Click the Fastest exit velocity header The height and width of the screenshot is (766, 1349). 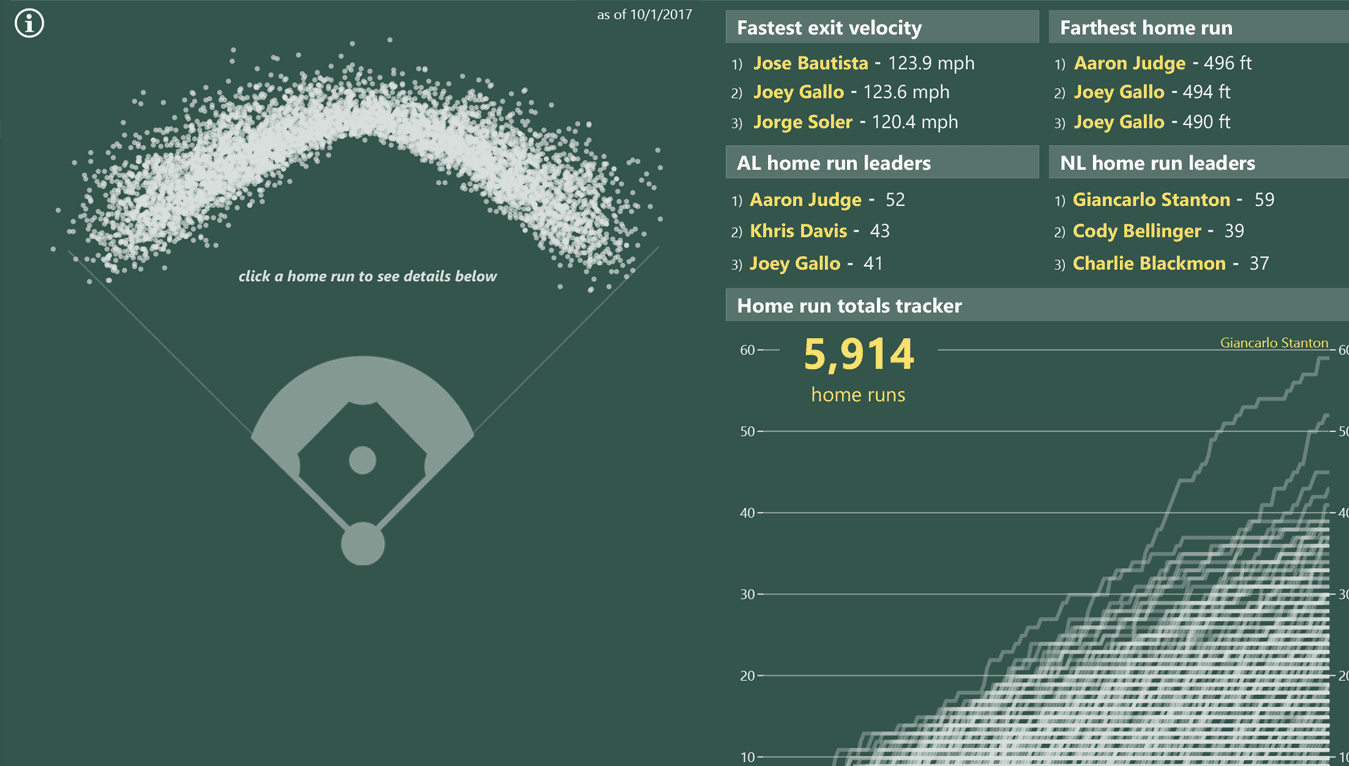pos(829,28)
